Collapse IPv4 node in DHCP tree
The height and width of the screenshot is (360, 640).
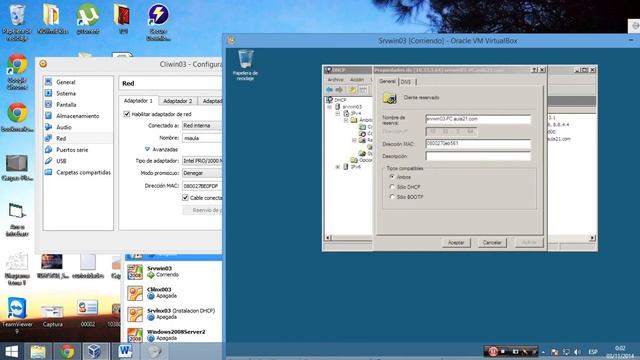click(x=338, y=113)
